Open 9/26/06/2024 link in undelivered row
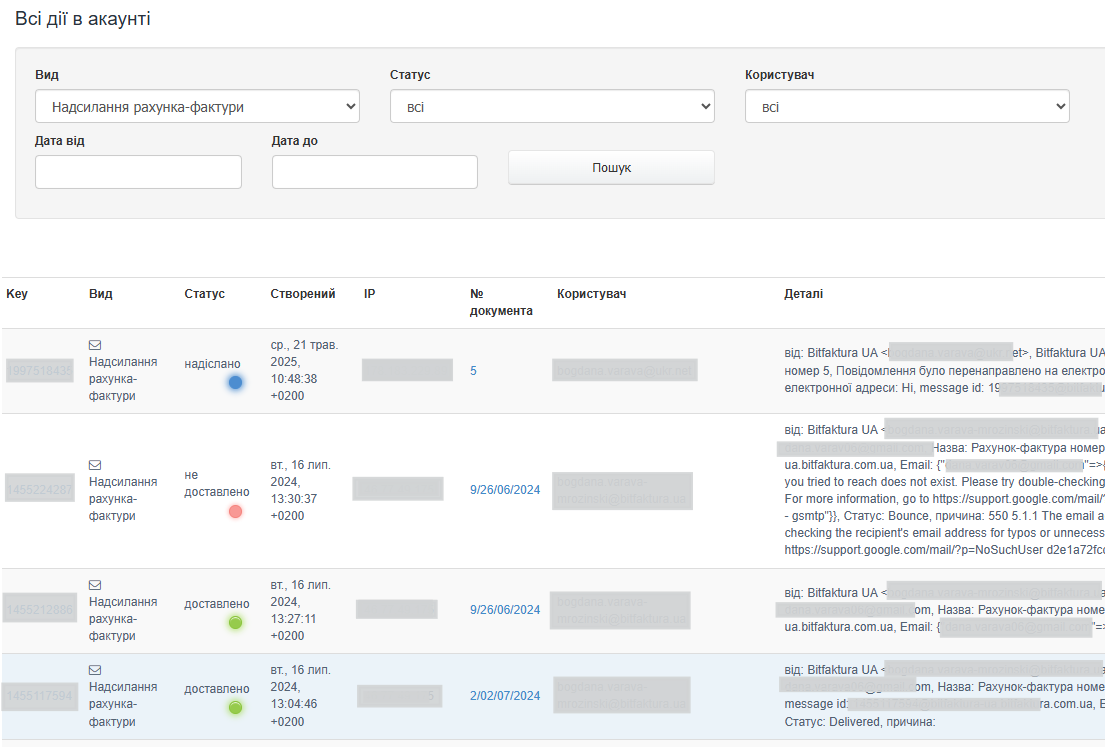This screenshot has width=1105, height=747. (505, 490)
